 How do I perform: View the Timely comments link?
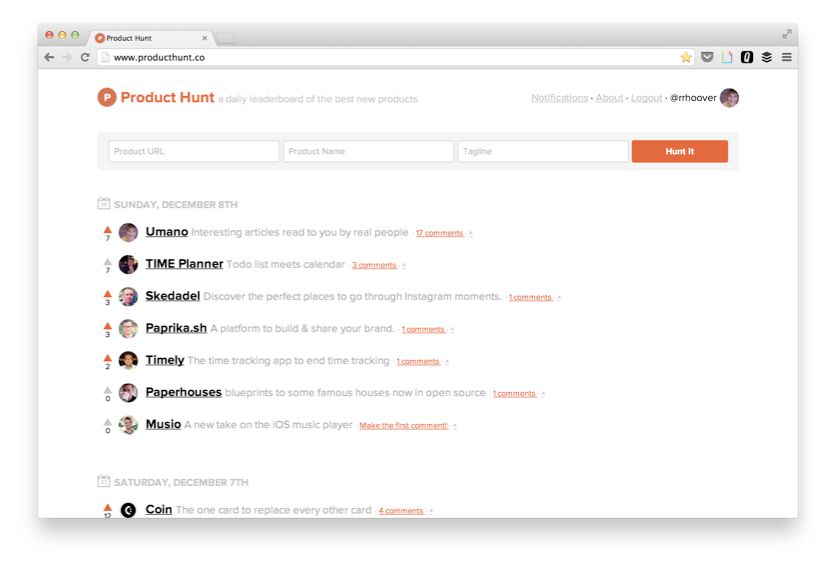[x=418, y=361]
